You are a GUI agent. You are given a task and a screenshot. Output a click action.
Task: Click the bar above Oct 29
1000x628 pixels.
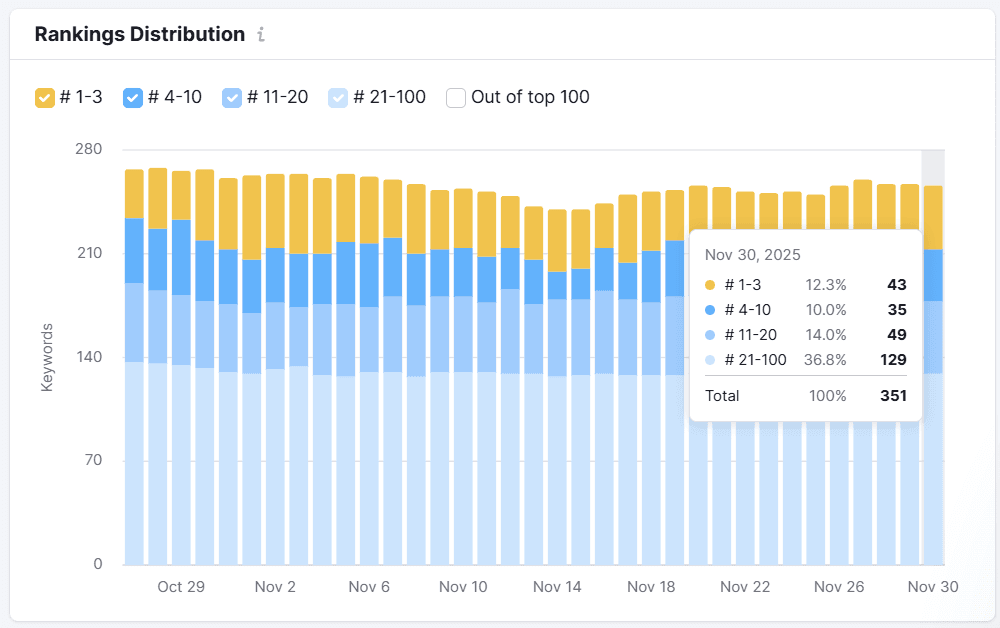point(181,368)
